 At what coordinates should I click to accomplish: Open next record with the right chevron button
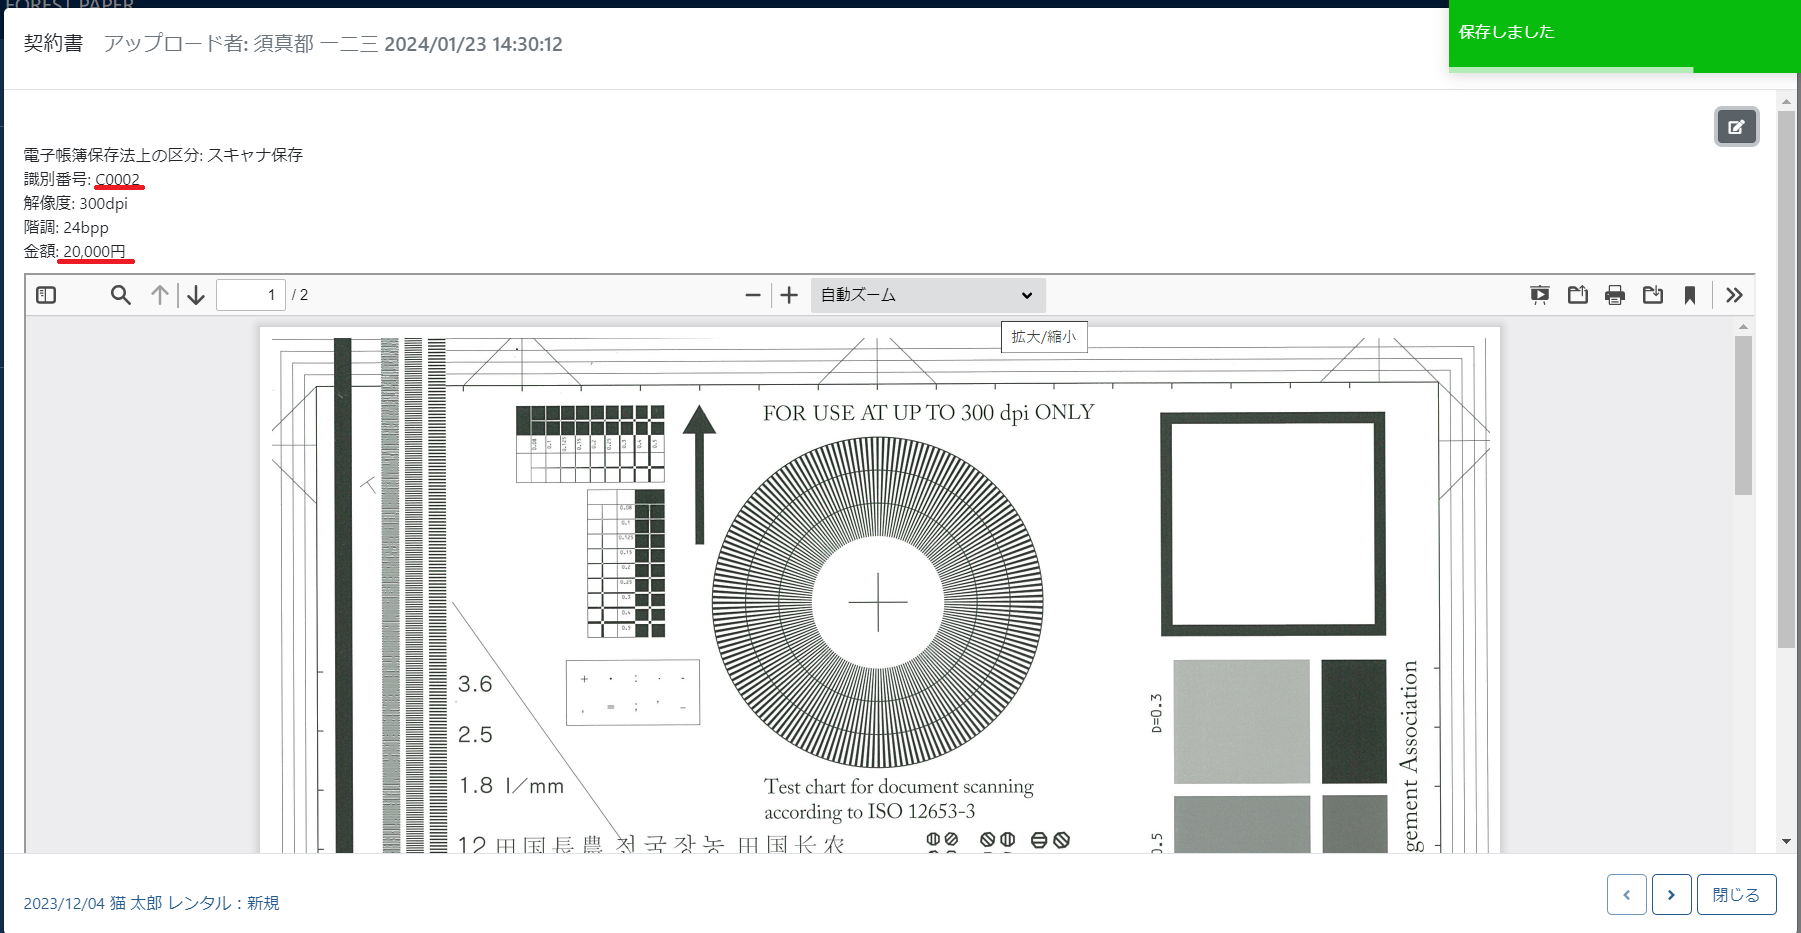[1671, 895]
